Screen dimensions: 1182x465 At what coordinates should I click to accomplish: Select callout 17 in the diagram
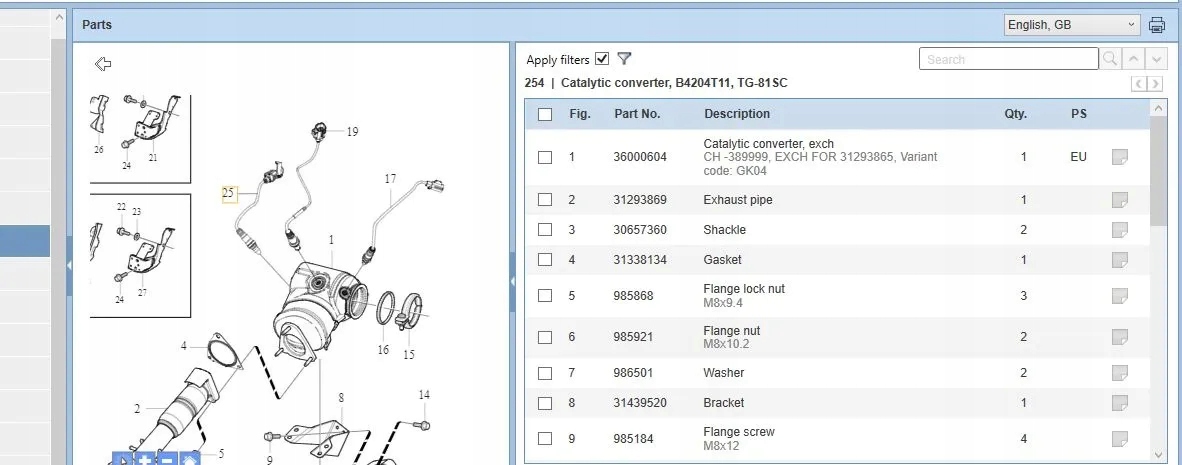[x=390, y=179]
